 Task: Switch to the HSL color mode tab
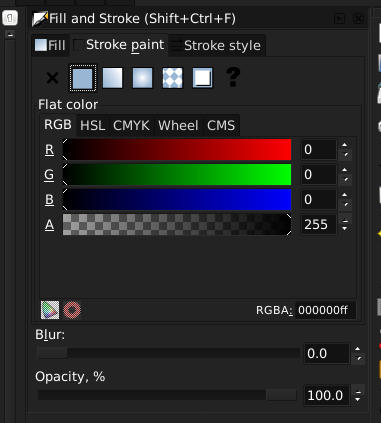(x=93, y=126)
